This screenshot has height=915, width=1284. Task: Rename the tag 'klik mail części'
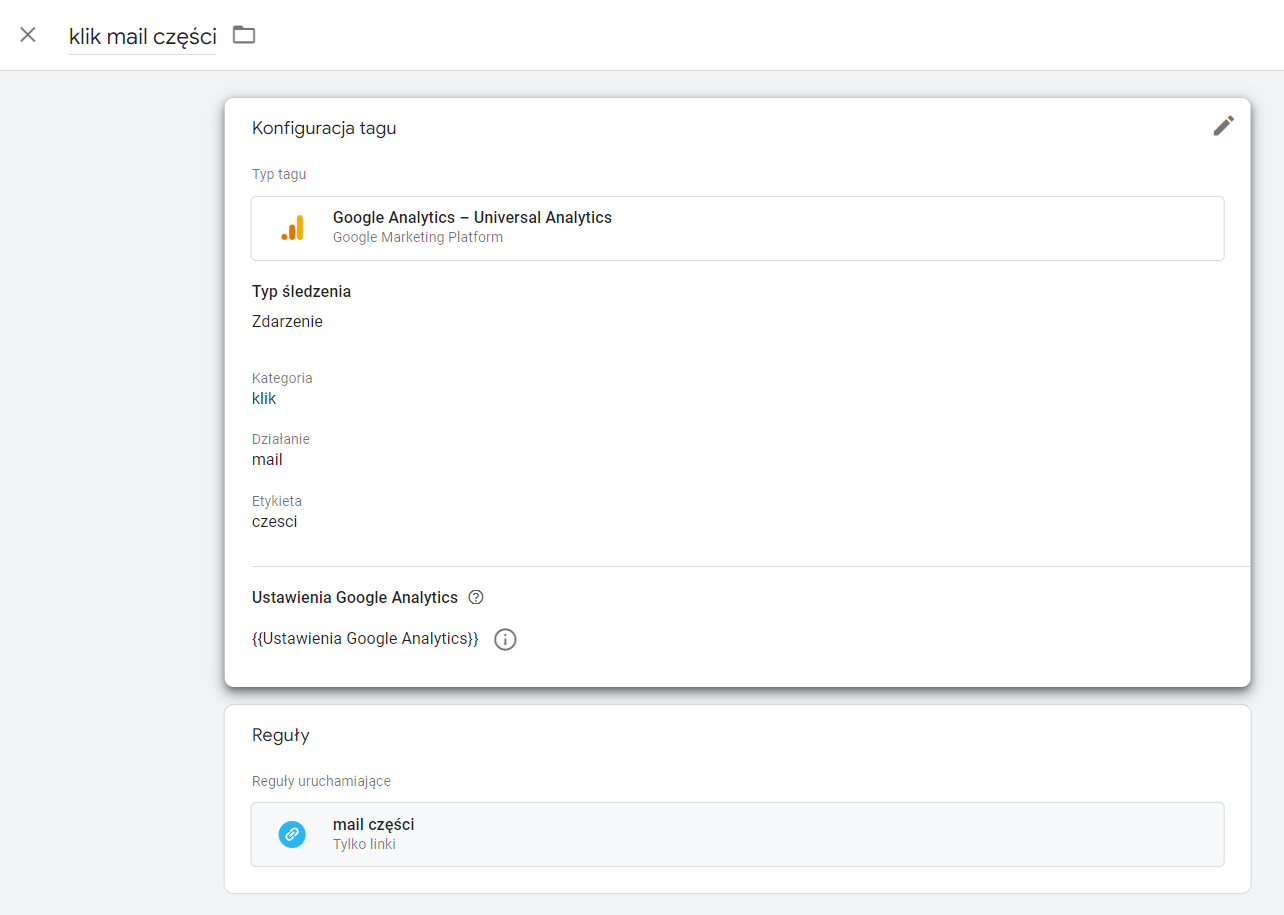142,37
